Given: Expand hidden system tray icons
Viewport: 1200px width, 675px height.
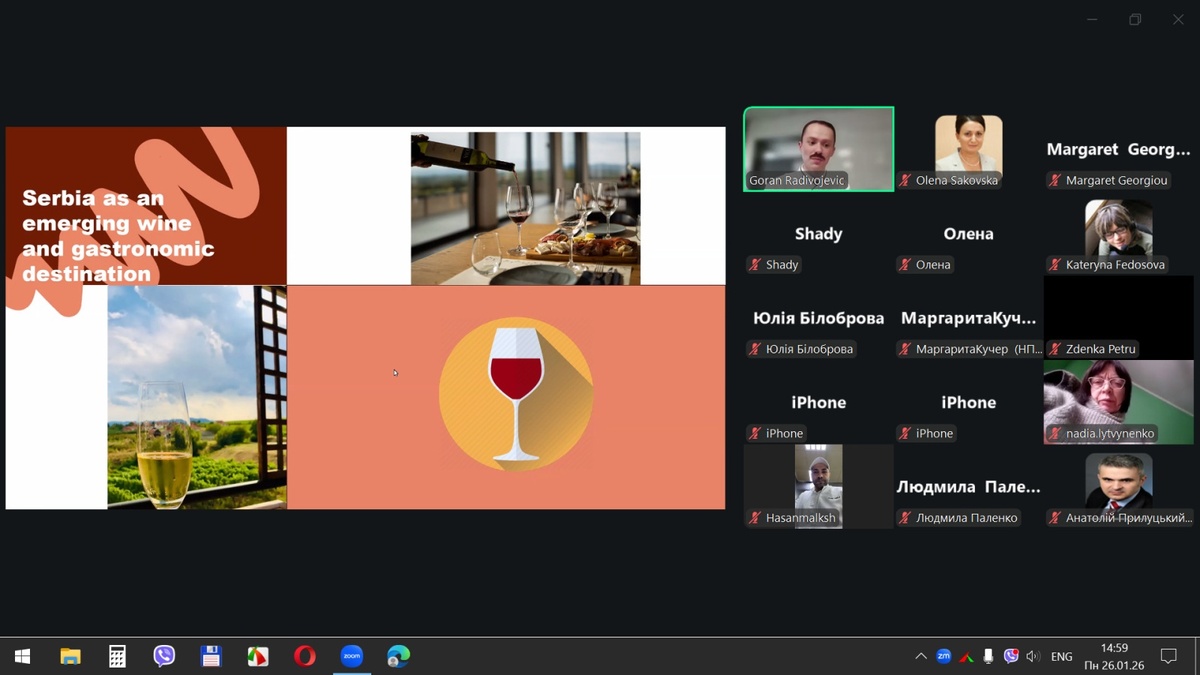Looking at the screenshot, I should coord(920,656).
